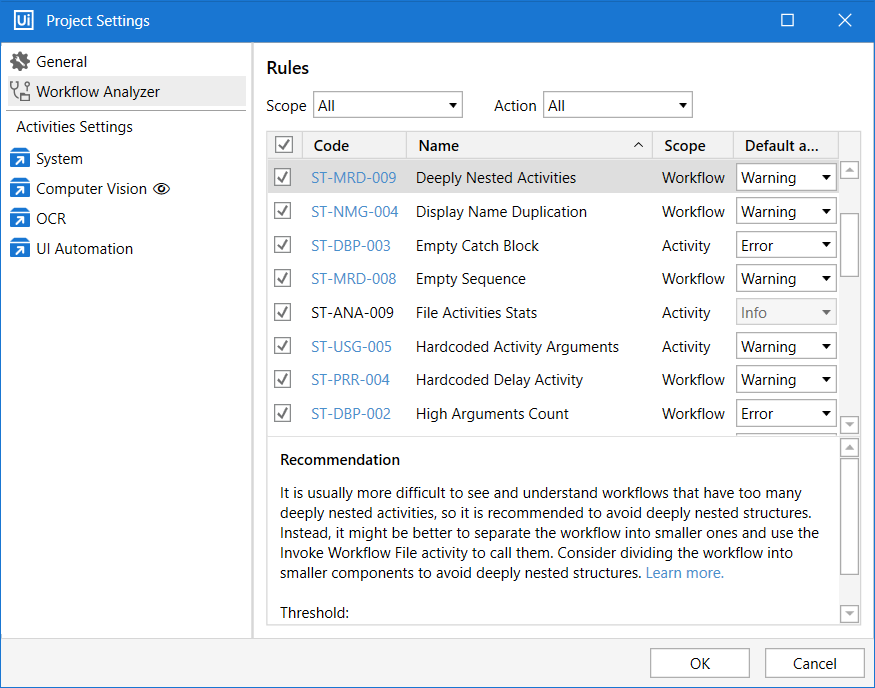The image size is (875, 688).
Task: Open the Scope filter dropdown
Action: [x=388, y=104]
